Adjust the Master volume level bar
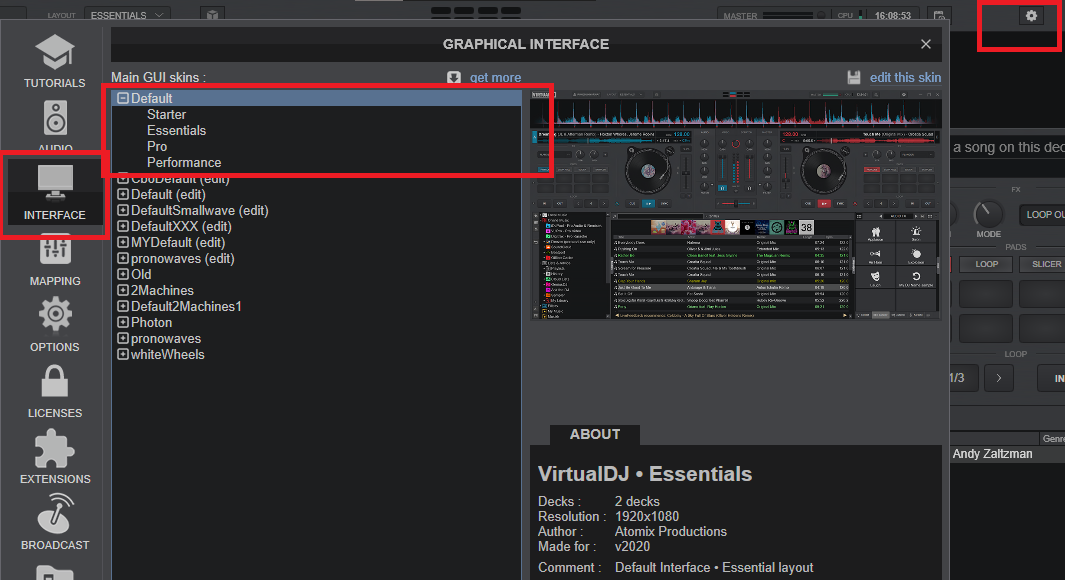Image resolution: width=1065 pixels, height=580 pixels. coord(788,15)
